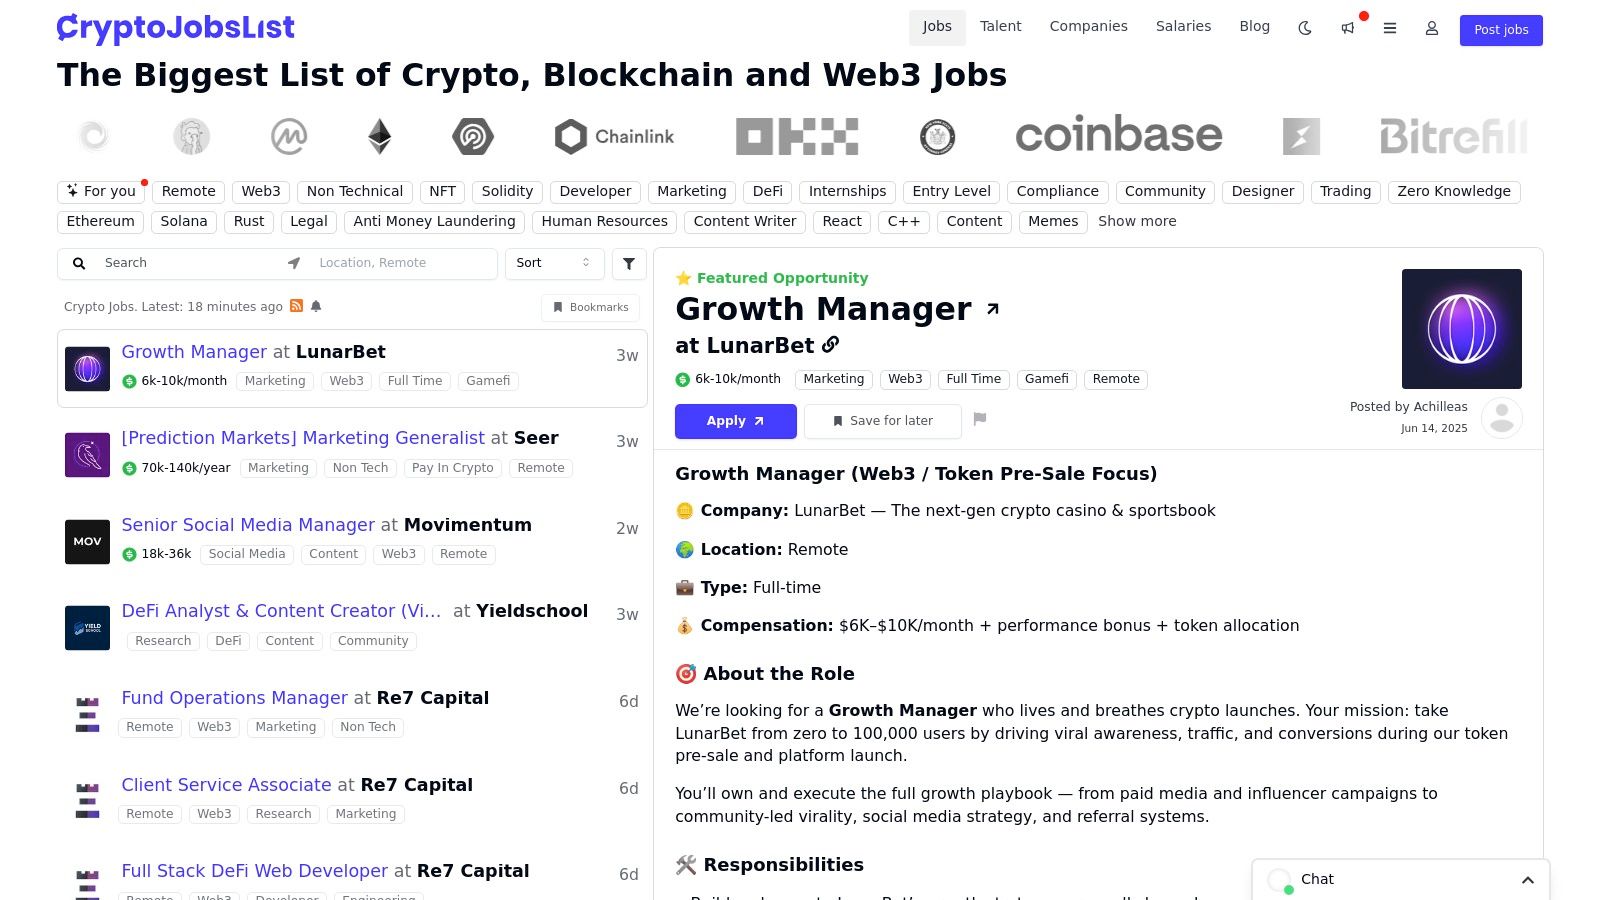
Task: Open the Salaries menu item
Action: (1183, 26)
